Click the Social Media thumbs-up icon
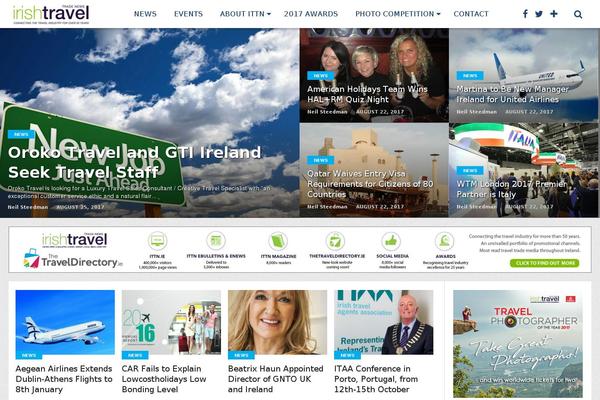 [x=391, y=241]
